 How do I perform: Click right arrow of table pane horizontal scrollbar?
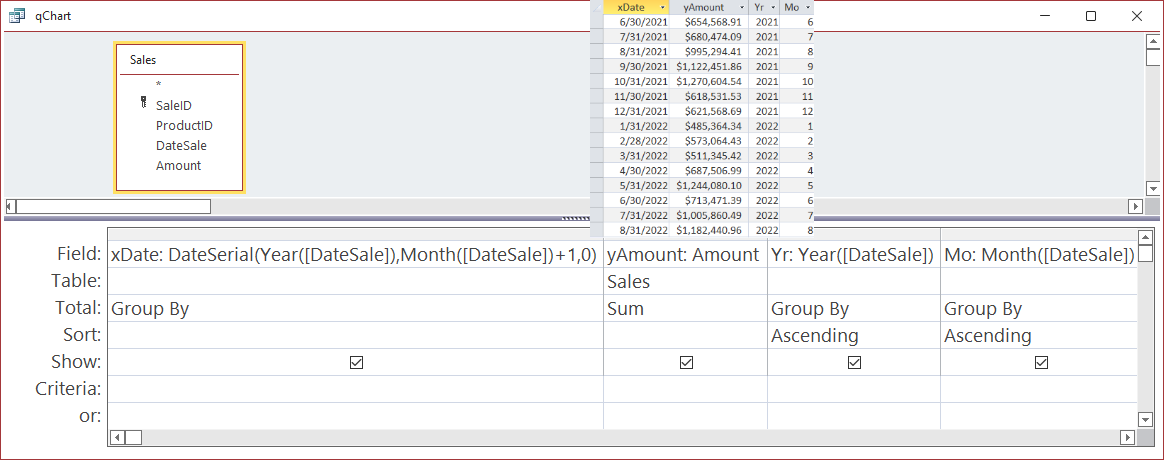click(x=1135, y=206)
